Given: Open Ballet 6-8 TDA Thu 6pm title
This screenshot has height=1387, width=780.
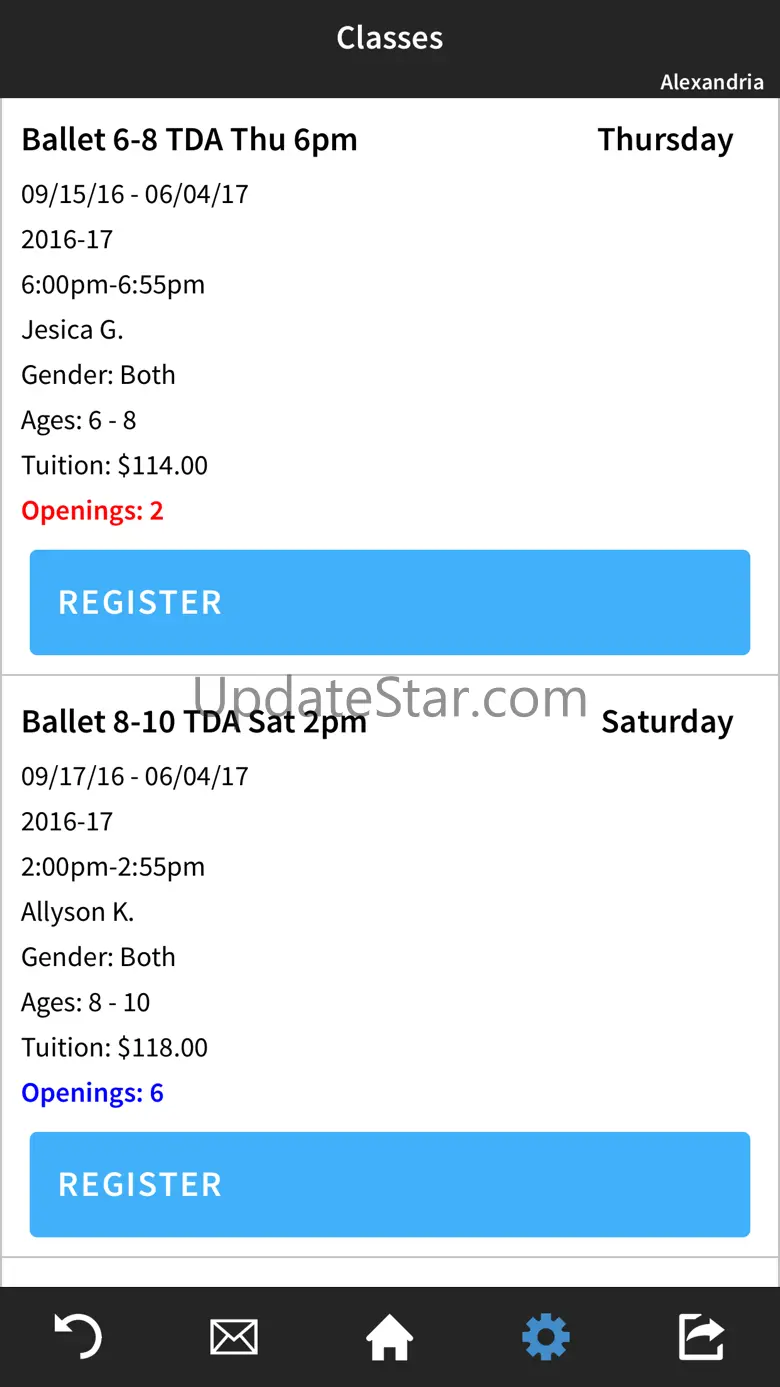Looking at the screenshot, I should pos(189,140).
